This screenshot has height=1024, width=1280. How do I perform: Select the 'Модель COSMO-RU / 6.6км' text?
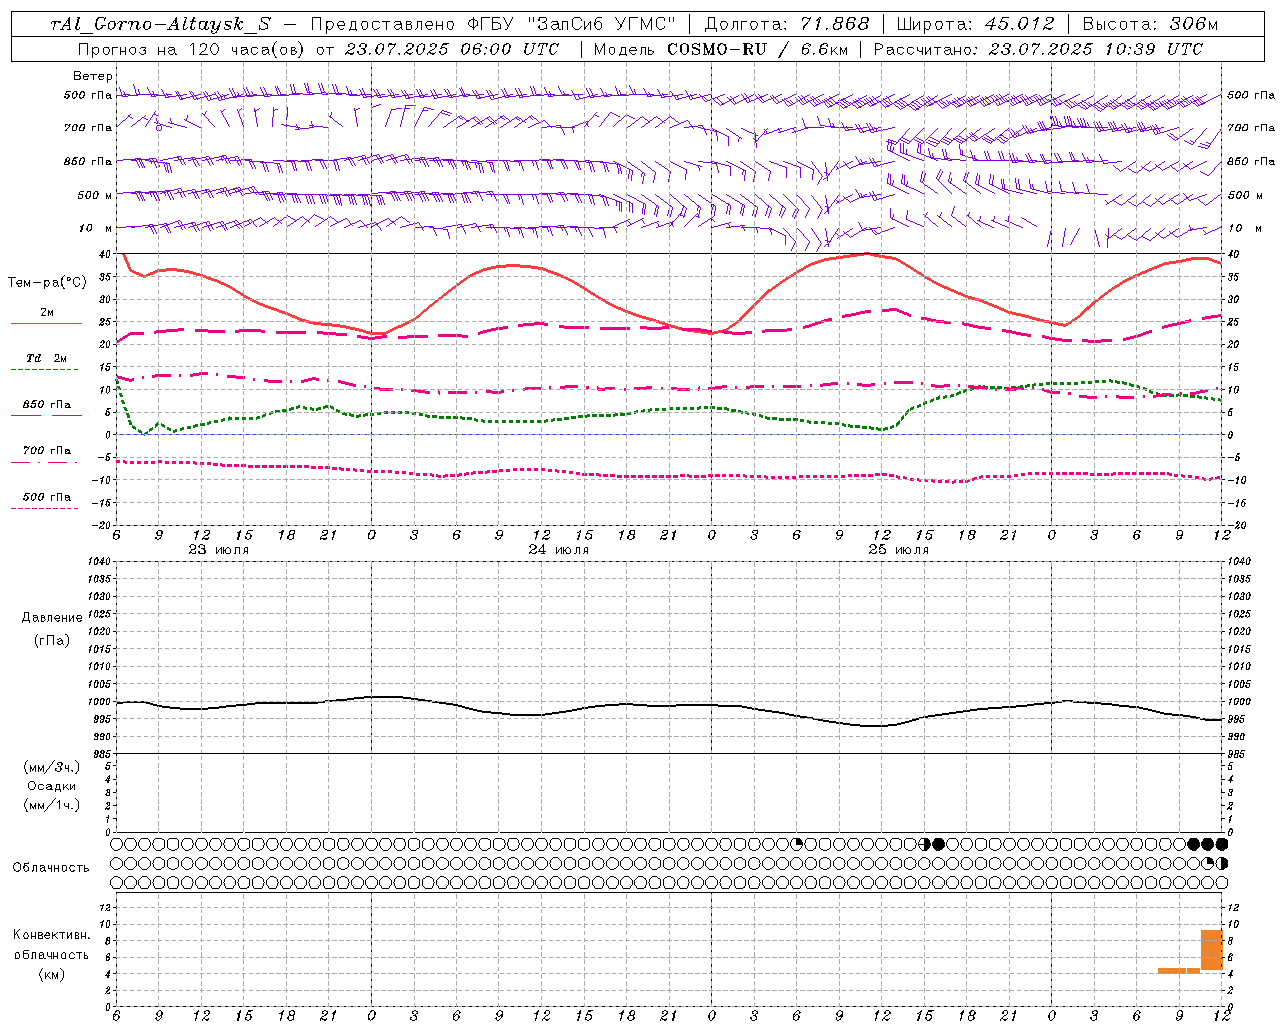pos(720,49)
